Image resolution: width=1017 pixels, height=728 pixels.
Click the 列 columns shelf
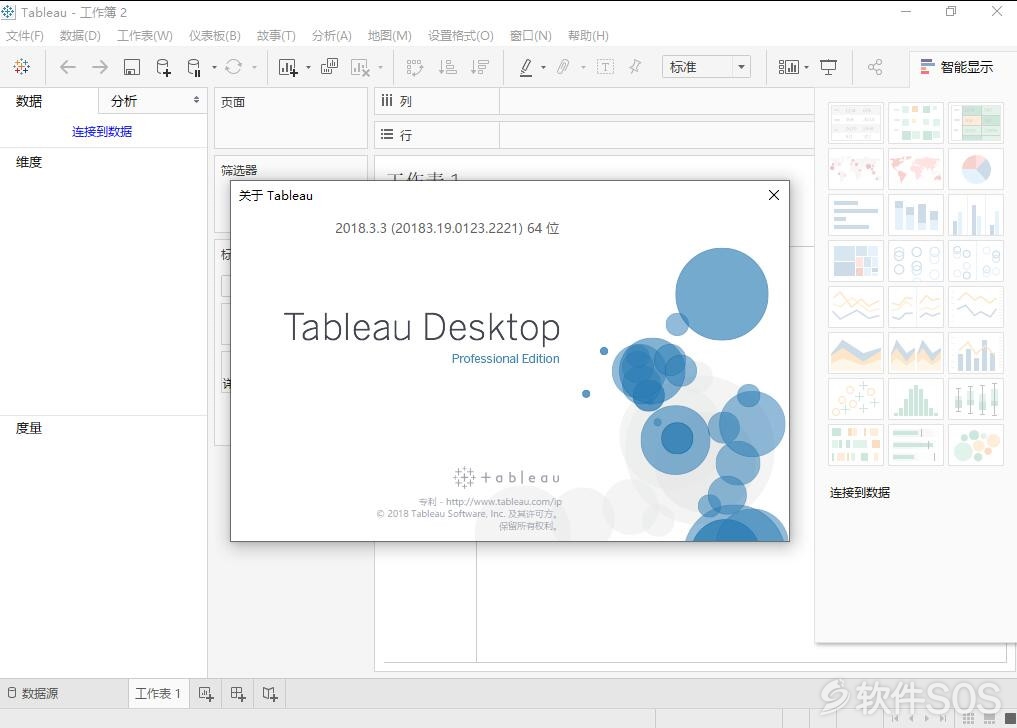point(593,101)
